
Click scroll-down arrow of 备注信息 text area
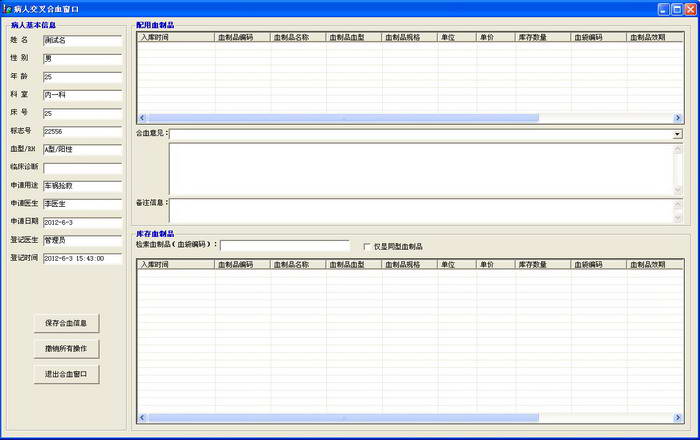678,218
